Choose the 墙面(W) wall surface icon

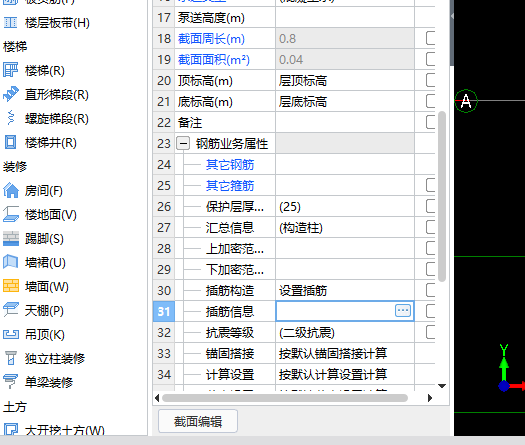click(x=11, y=286)
